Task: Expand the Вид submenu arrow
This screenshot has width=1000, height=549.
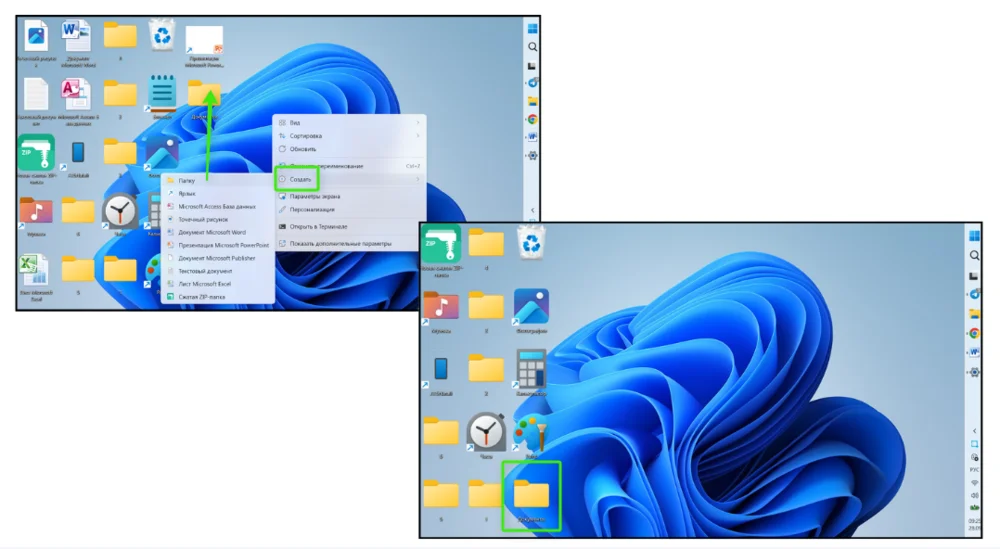Action: coord(418,122)
